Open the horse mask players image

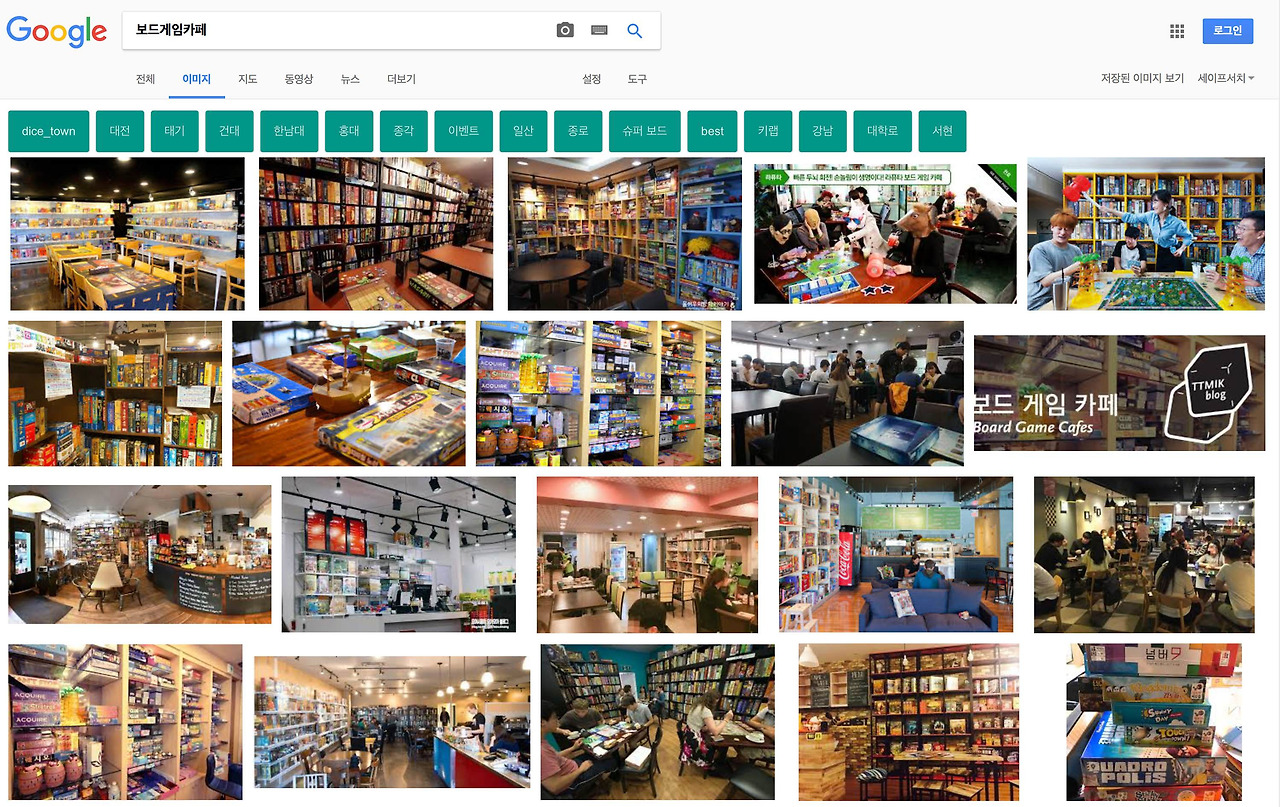pyautogui.click(x=885, y=234)
